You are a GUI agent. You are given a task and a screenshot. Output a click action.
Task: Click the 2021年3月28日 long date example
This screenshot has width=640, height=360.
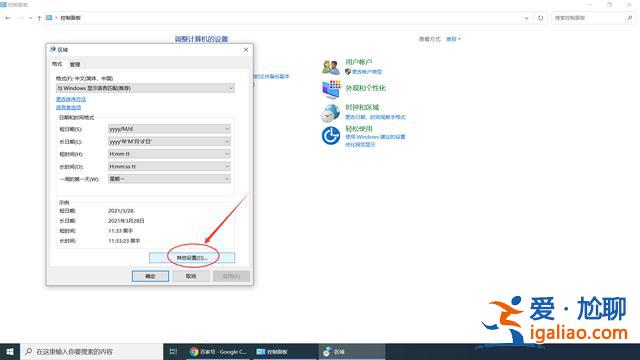126,221
